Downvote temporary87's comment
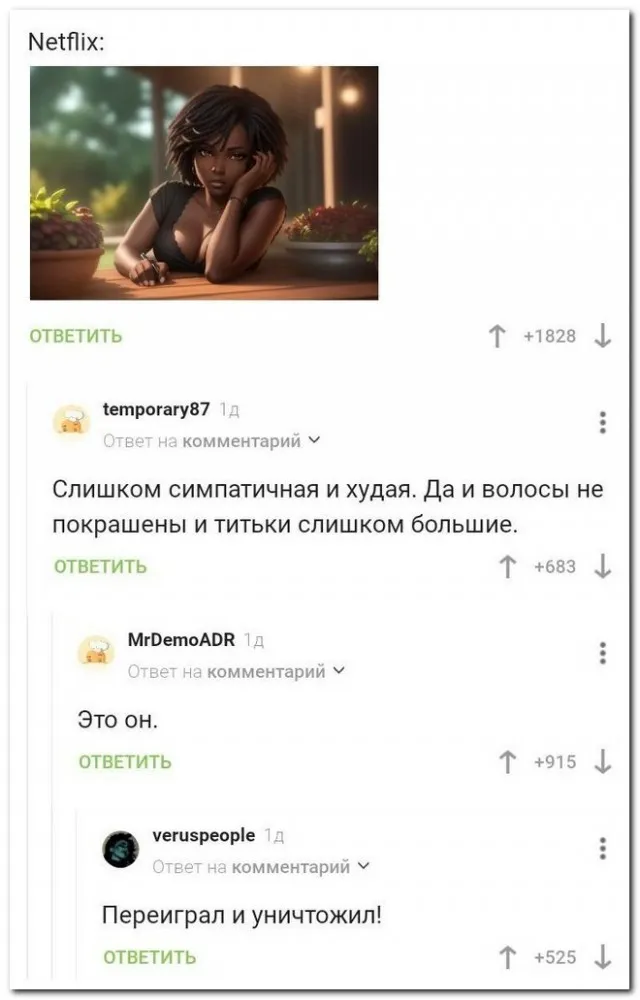640x1000 pixels. coord(602,566)
